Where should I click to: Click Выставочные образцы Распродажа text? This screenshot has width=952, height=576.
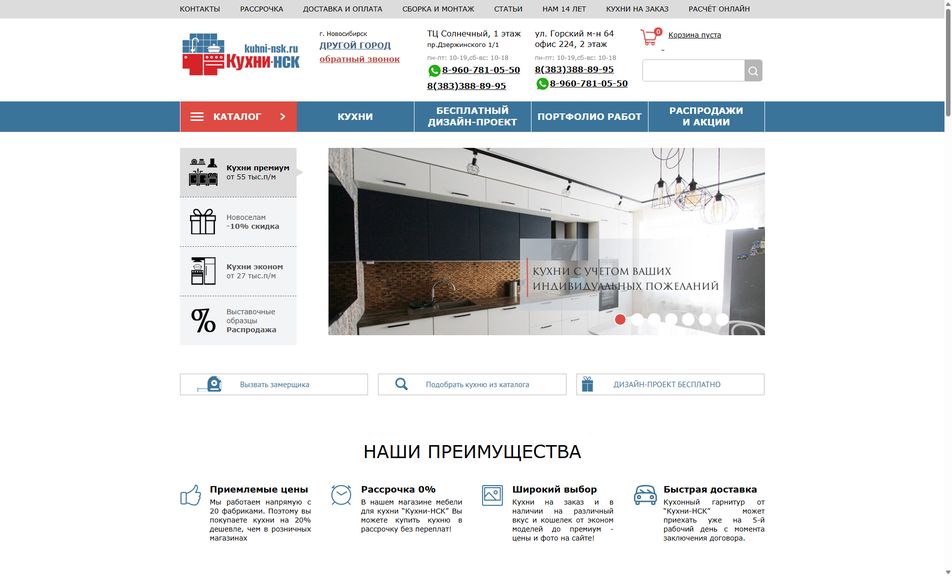click(x=251, y=320)
